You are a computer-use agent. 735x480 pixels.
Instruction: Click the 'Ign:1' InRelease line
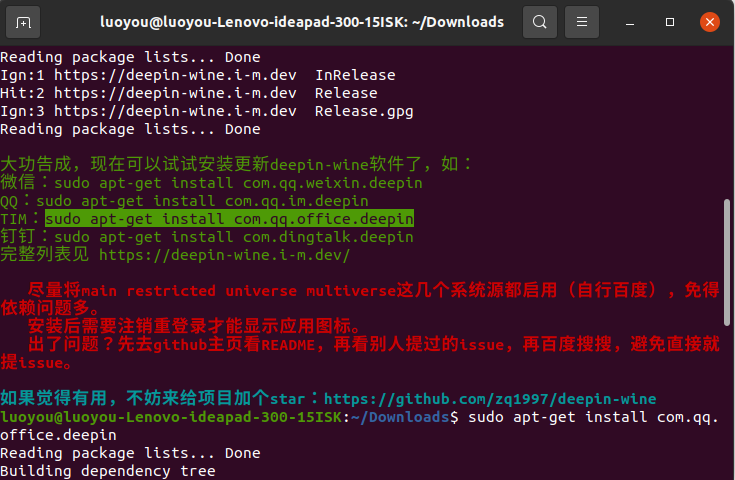[x=197, y=75]
